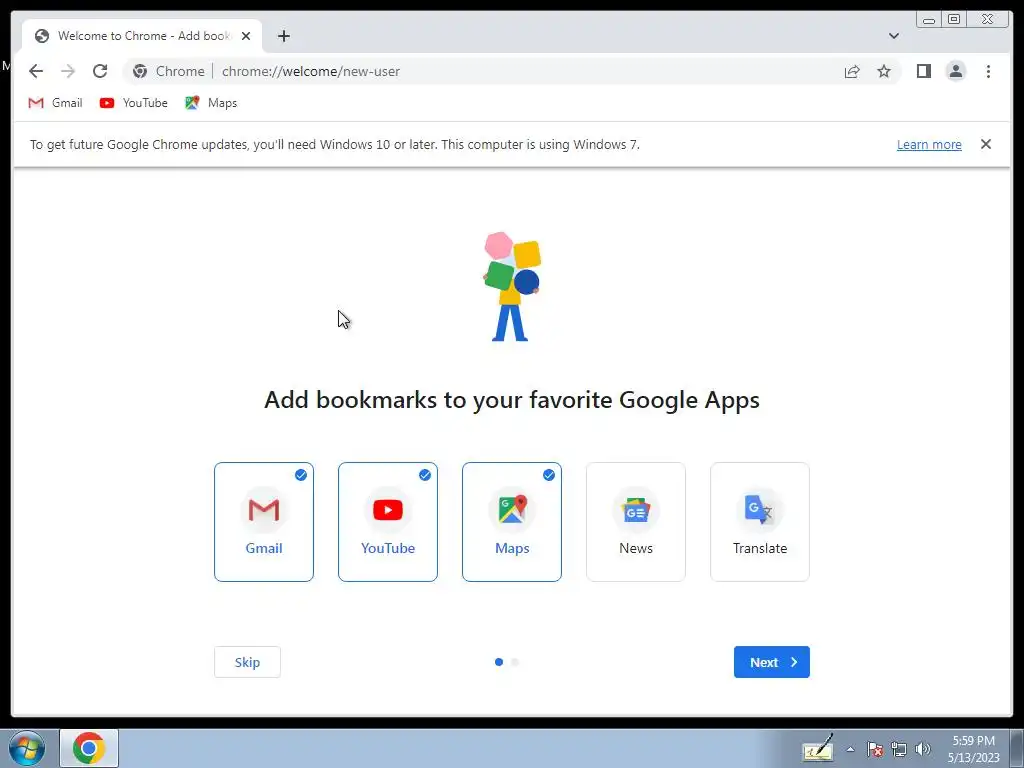Show hidden system tray icons arrow
This screenshot has height=768, width=1024.
[x=850, y=749]
